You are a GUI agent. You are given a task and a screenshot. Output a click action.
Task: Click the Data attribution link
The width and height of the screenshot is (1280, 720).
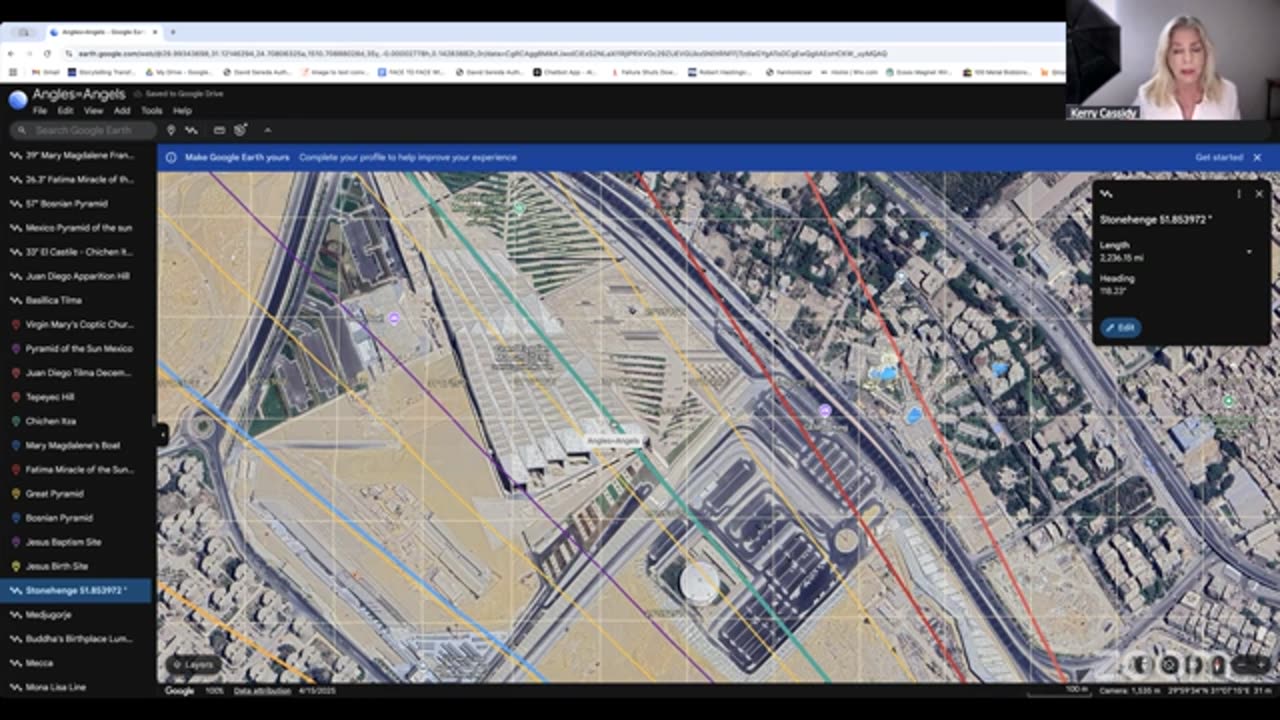262,690
